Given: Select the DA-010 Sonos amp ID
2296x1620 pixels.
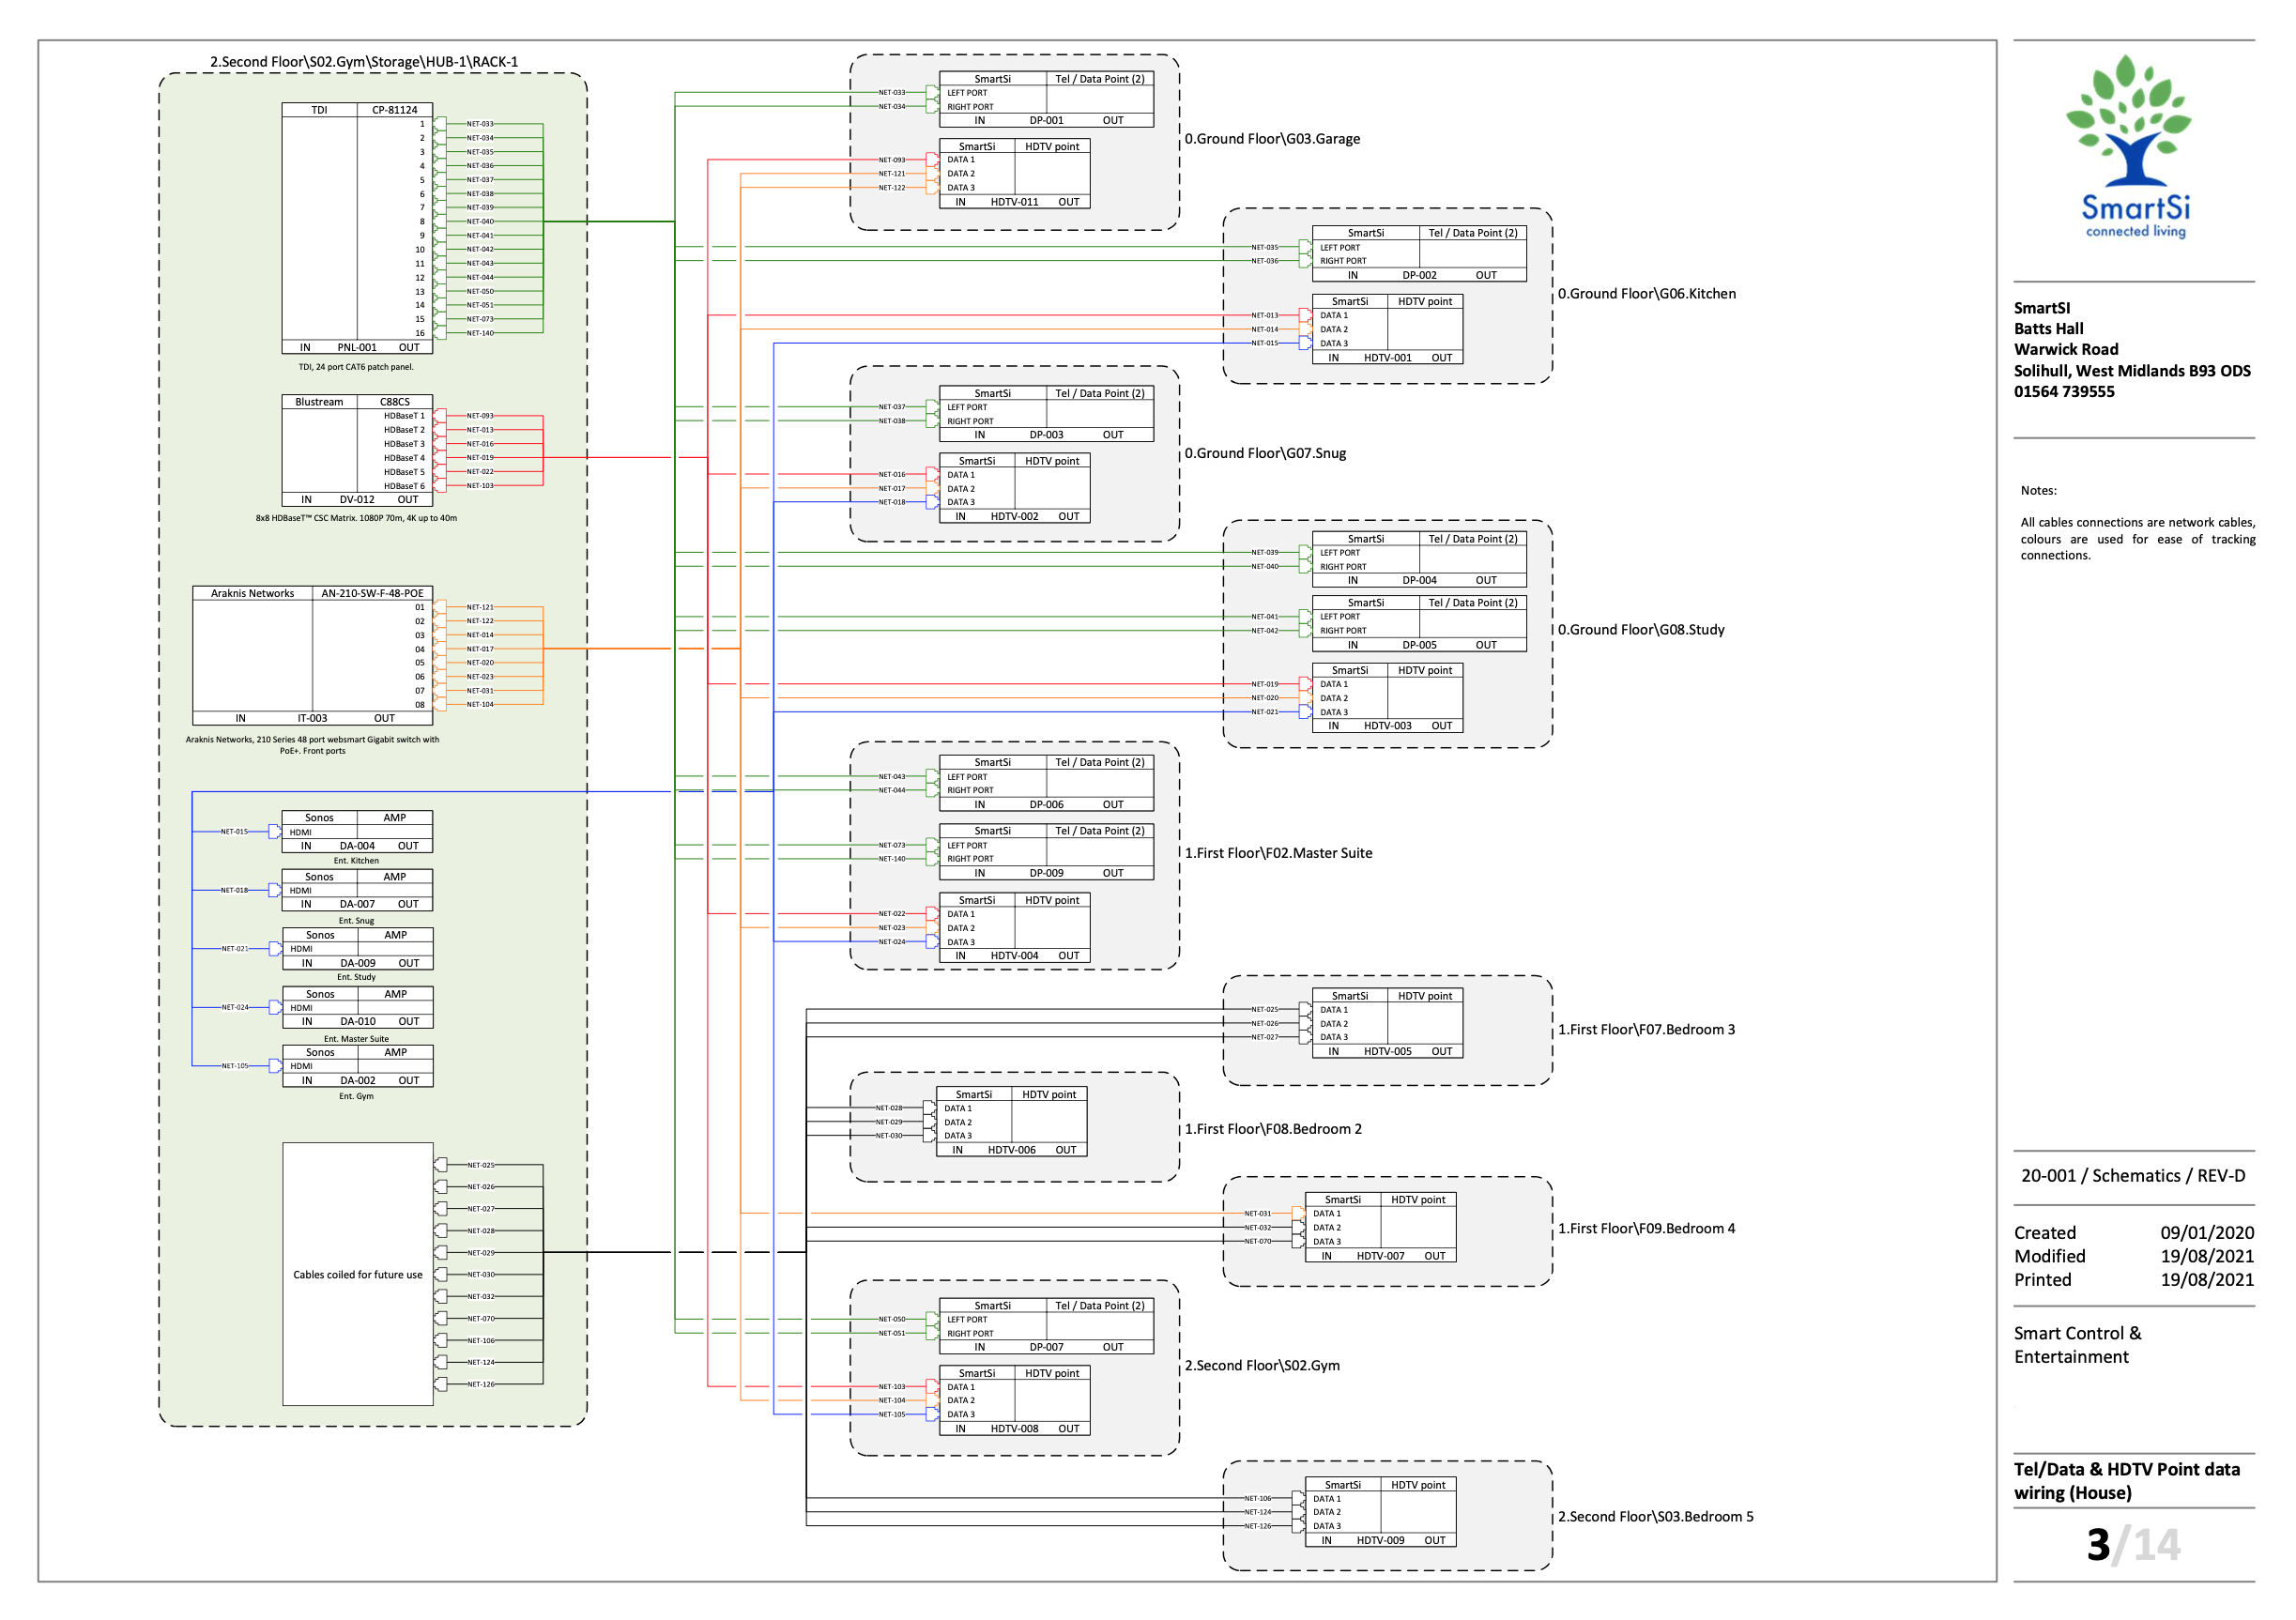Looking at the screenshot, I should [358, 1022].
